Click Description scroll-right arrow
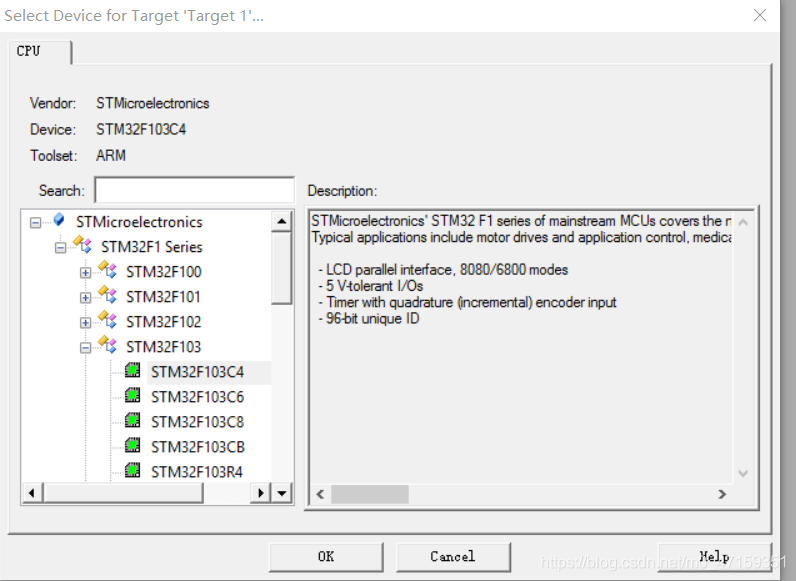Image resolution: width=796 pixels, height=581 pixels. pyautogui.click(x=722, y=494)
